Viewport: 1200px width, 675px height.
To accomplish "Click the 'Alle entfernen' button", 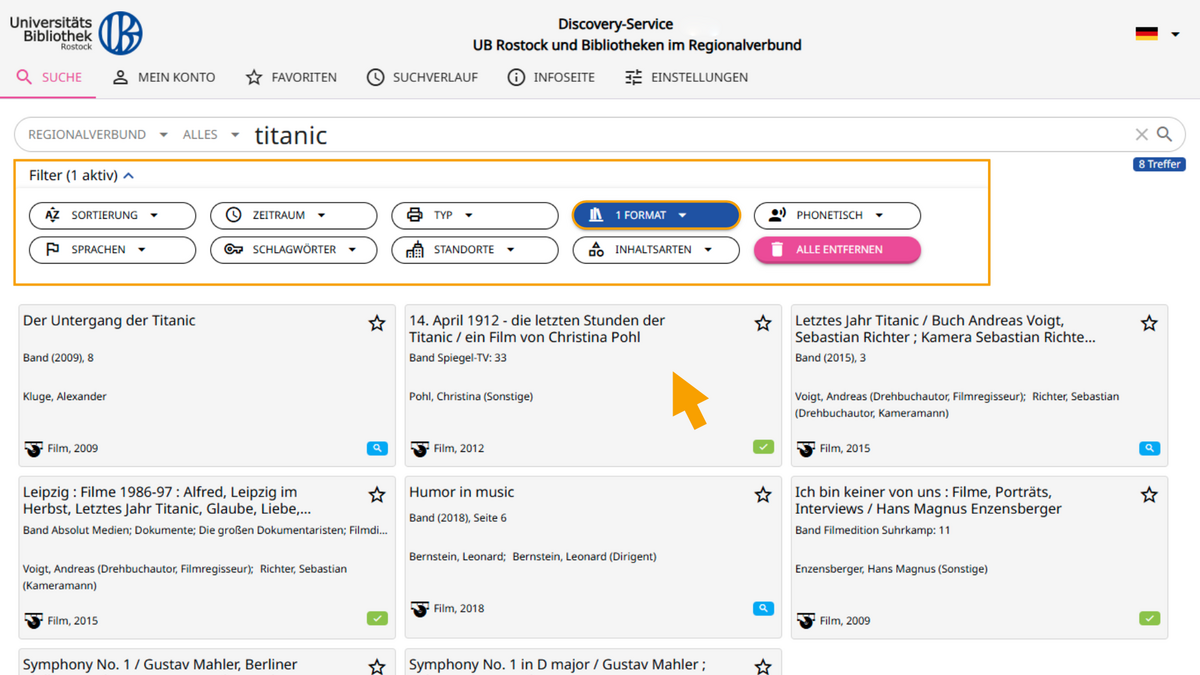I will point(837,250).
